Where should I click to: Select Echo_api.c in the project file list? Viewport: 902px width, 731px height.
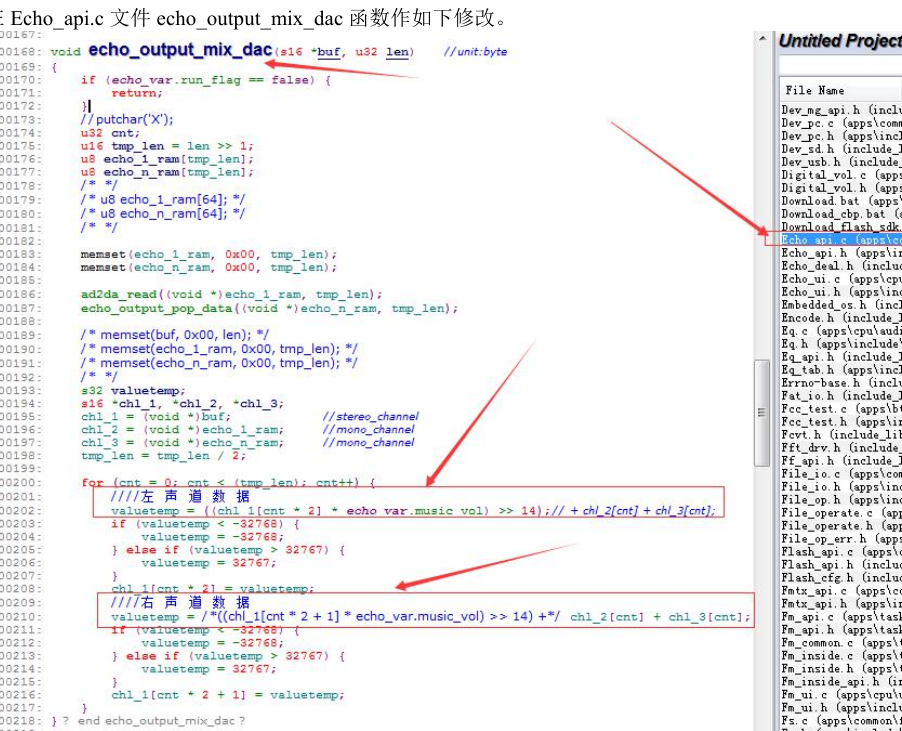click(x=841, y=240)
